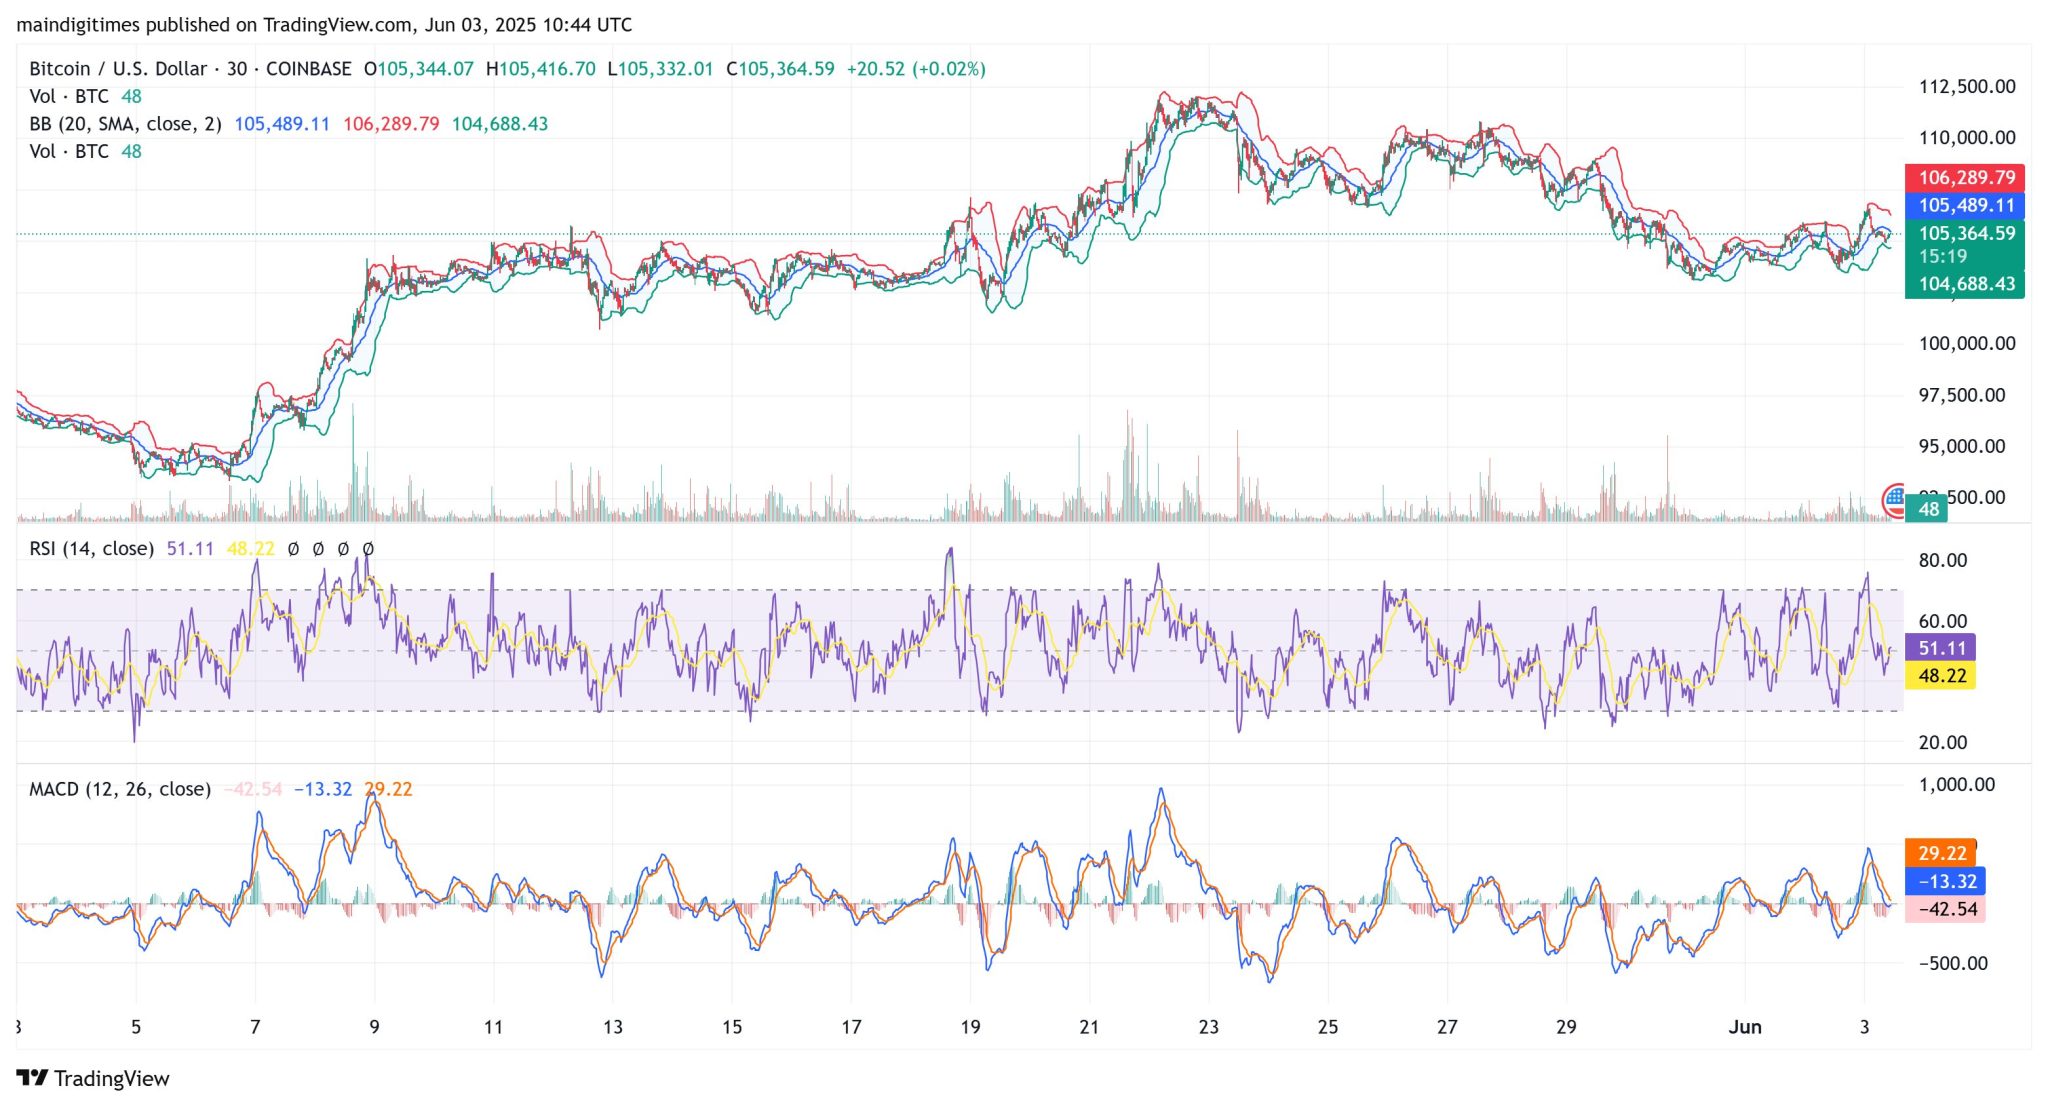
Task: Click the TradingView logo at bottom left
Action: (x=93, y=1078)
